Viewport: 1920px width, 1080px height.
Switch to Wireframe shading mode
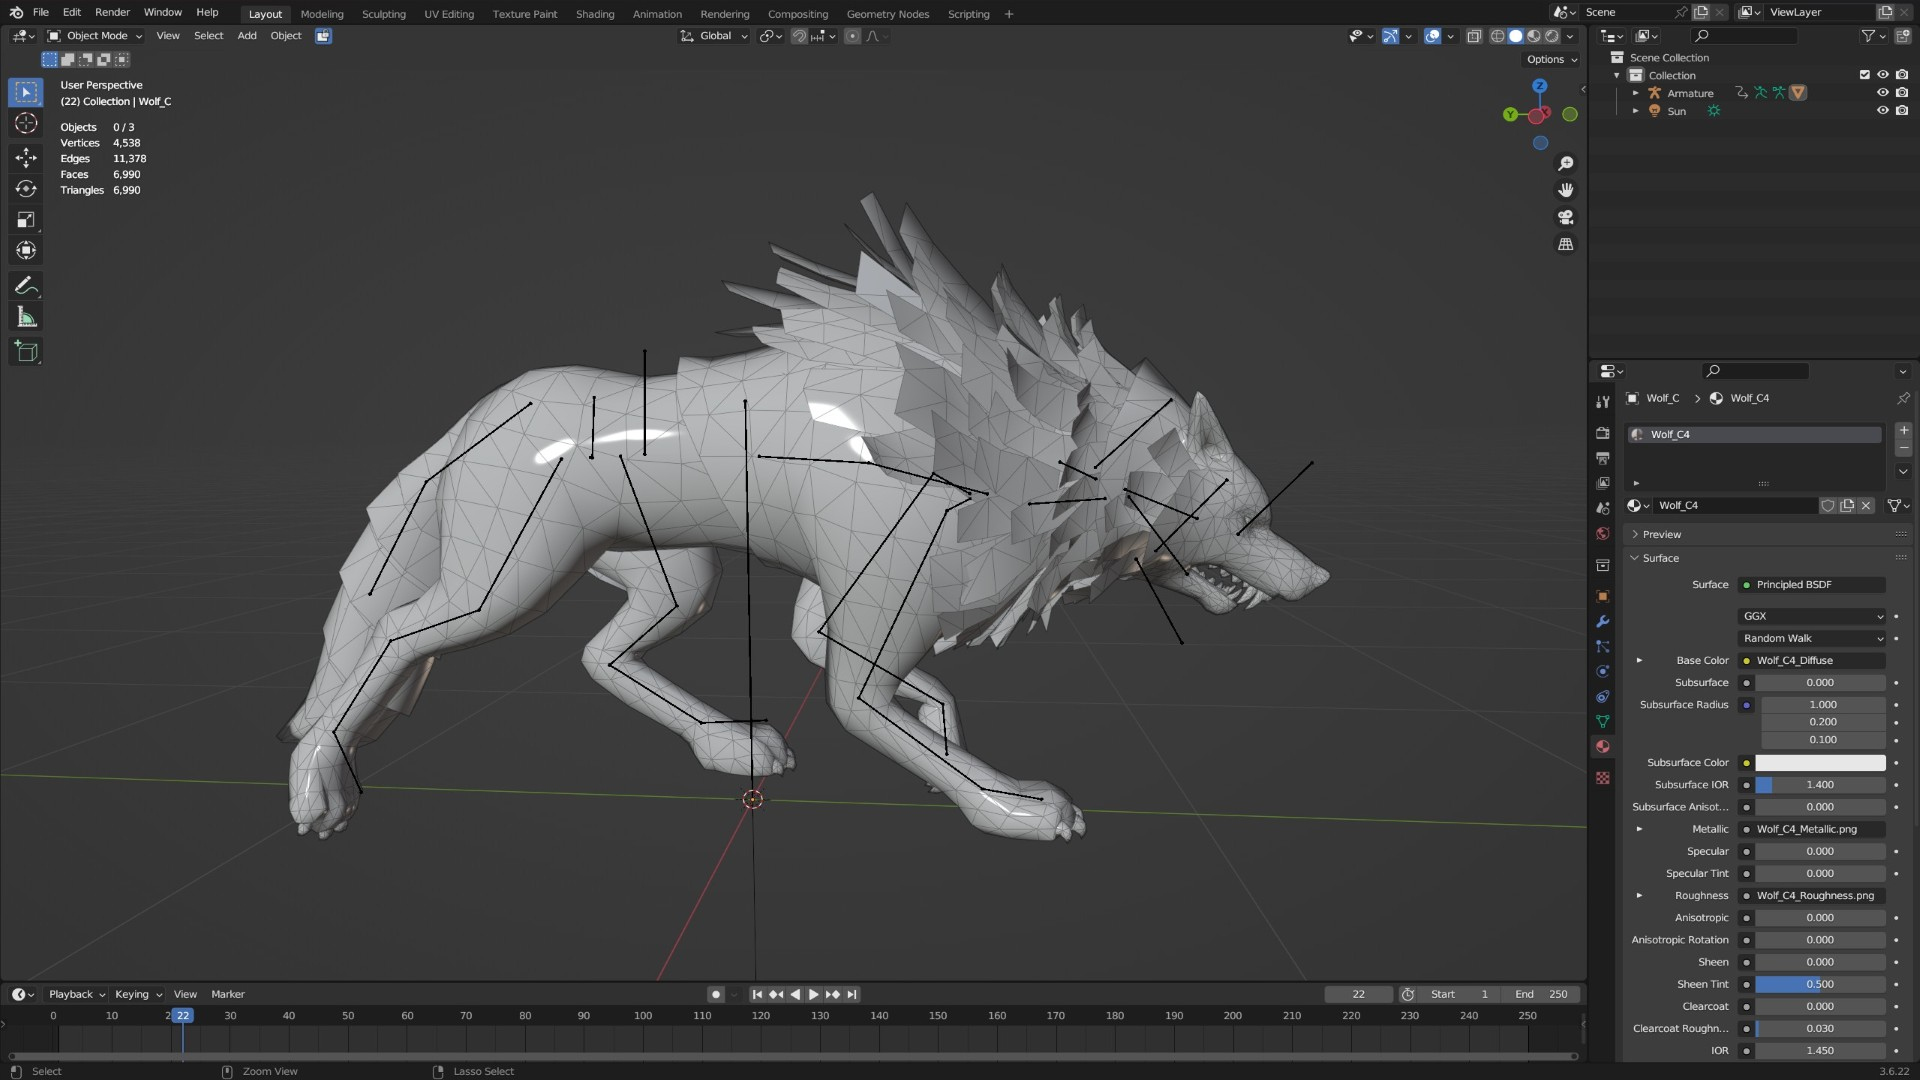1497,36
